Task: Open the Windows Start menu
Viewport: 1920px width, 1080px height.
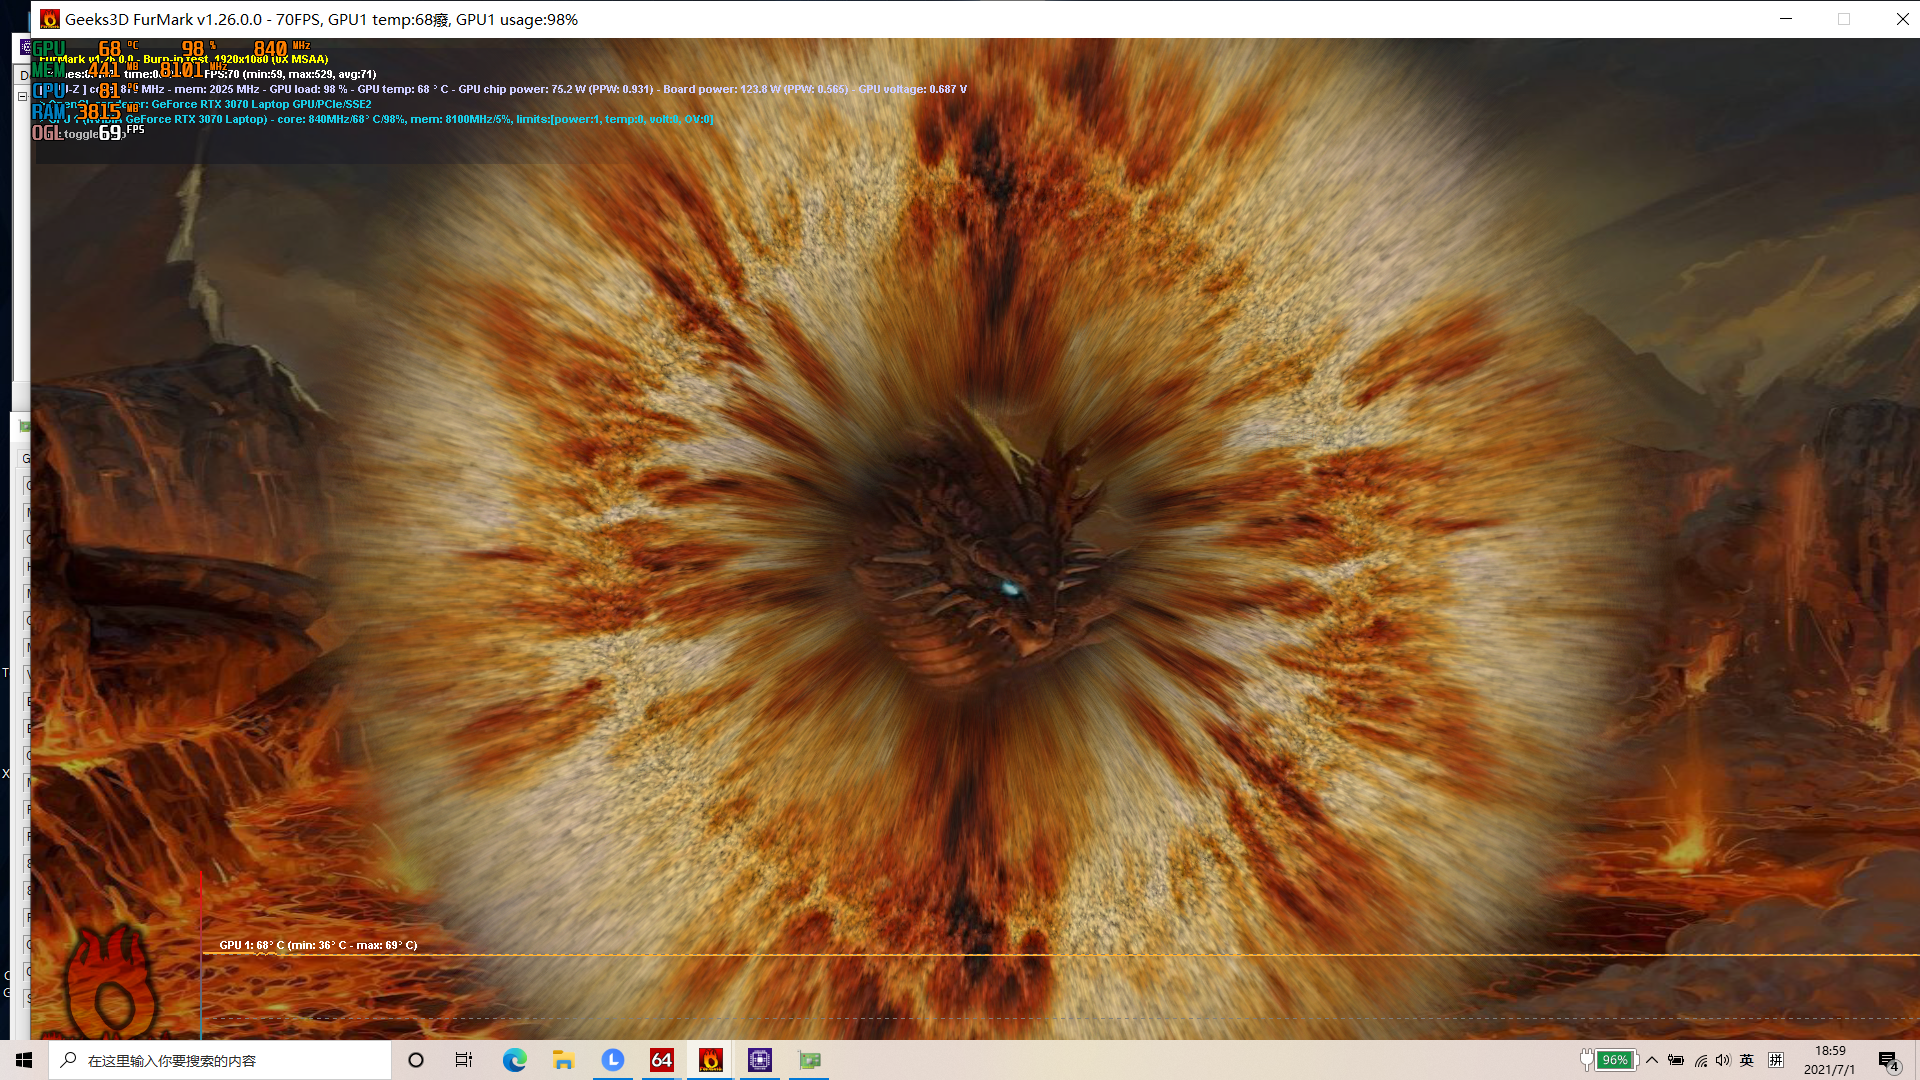Action: (24, 1060)
